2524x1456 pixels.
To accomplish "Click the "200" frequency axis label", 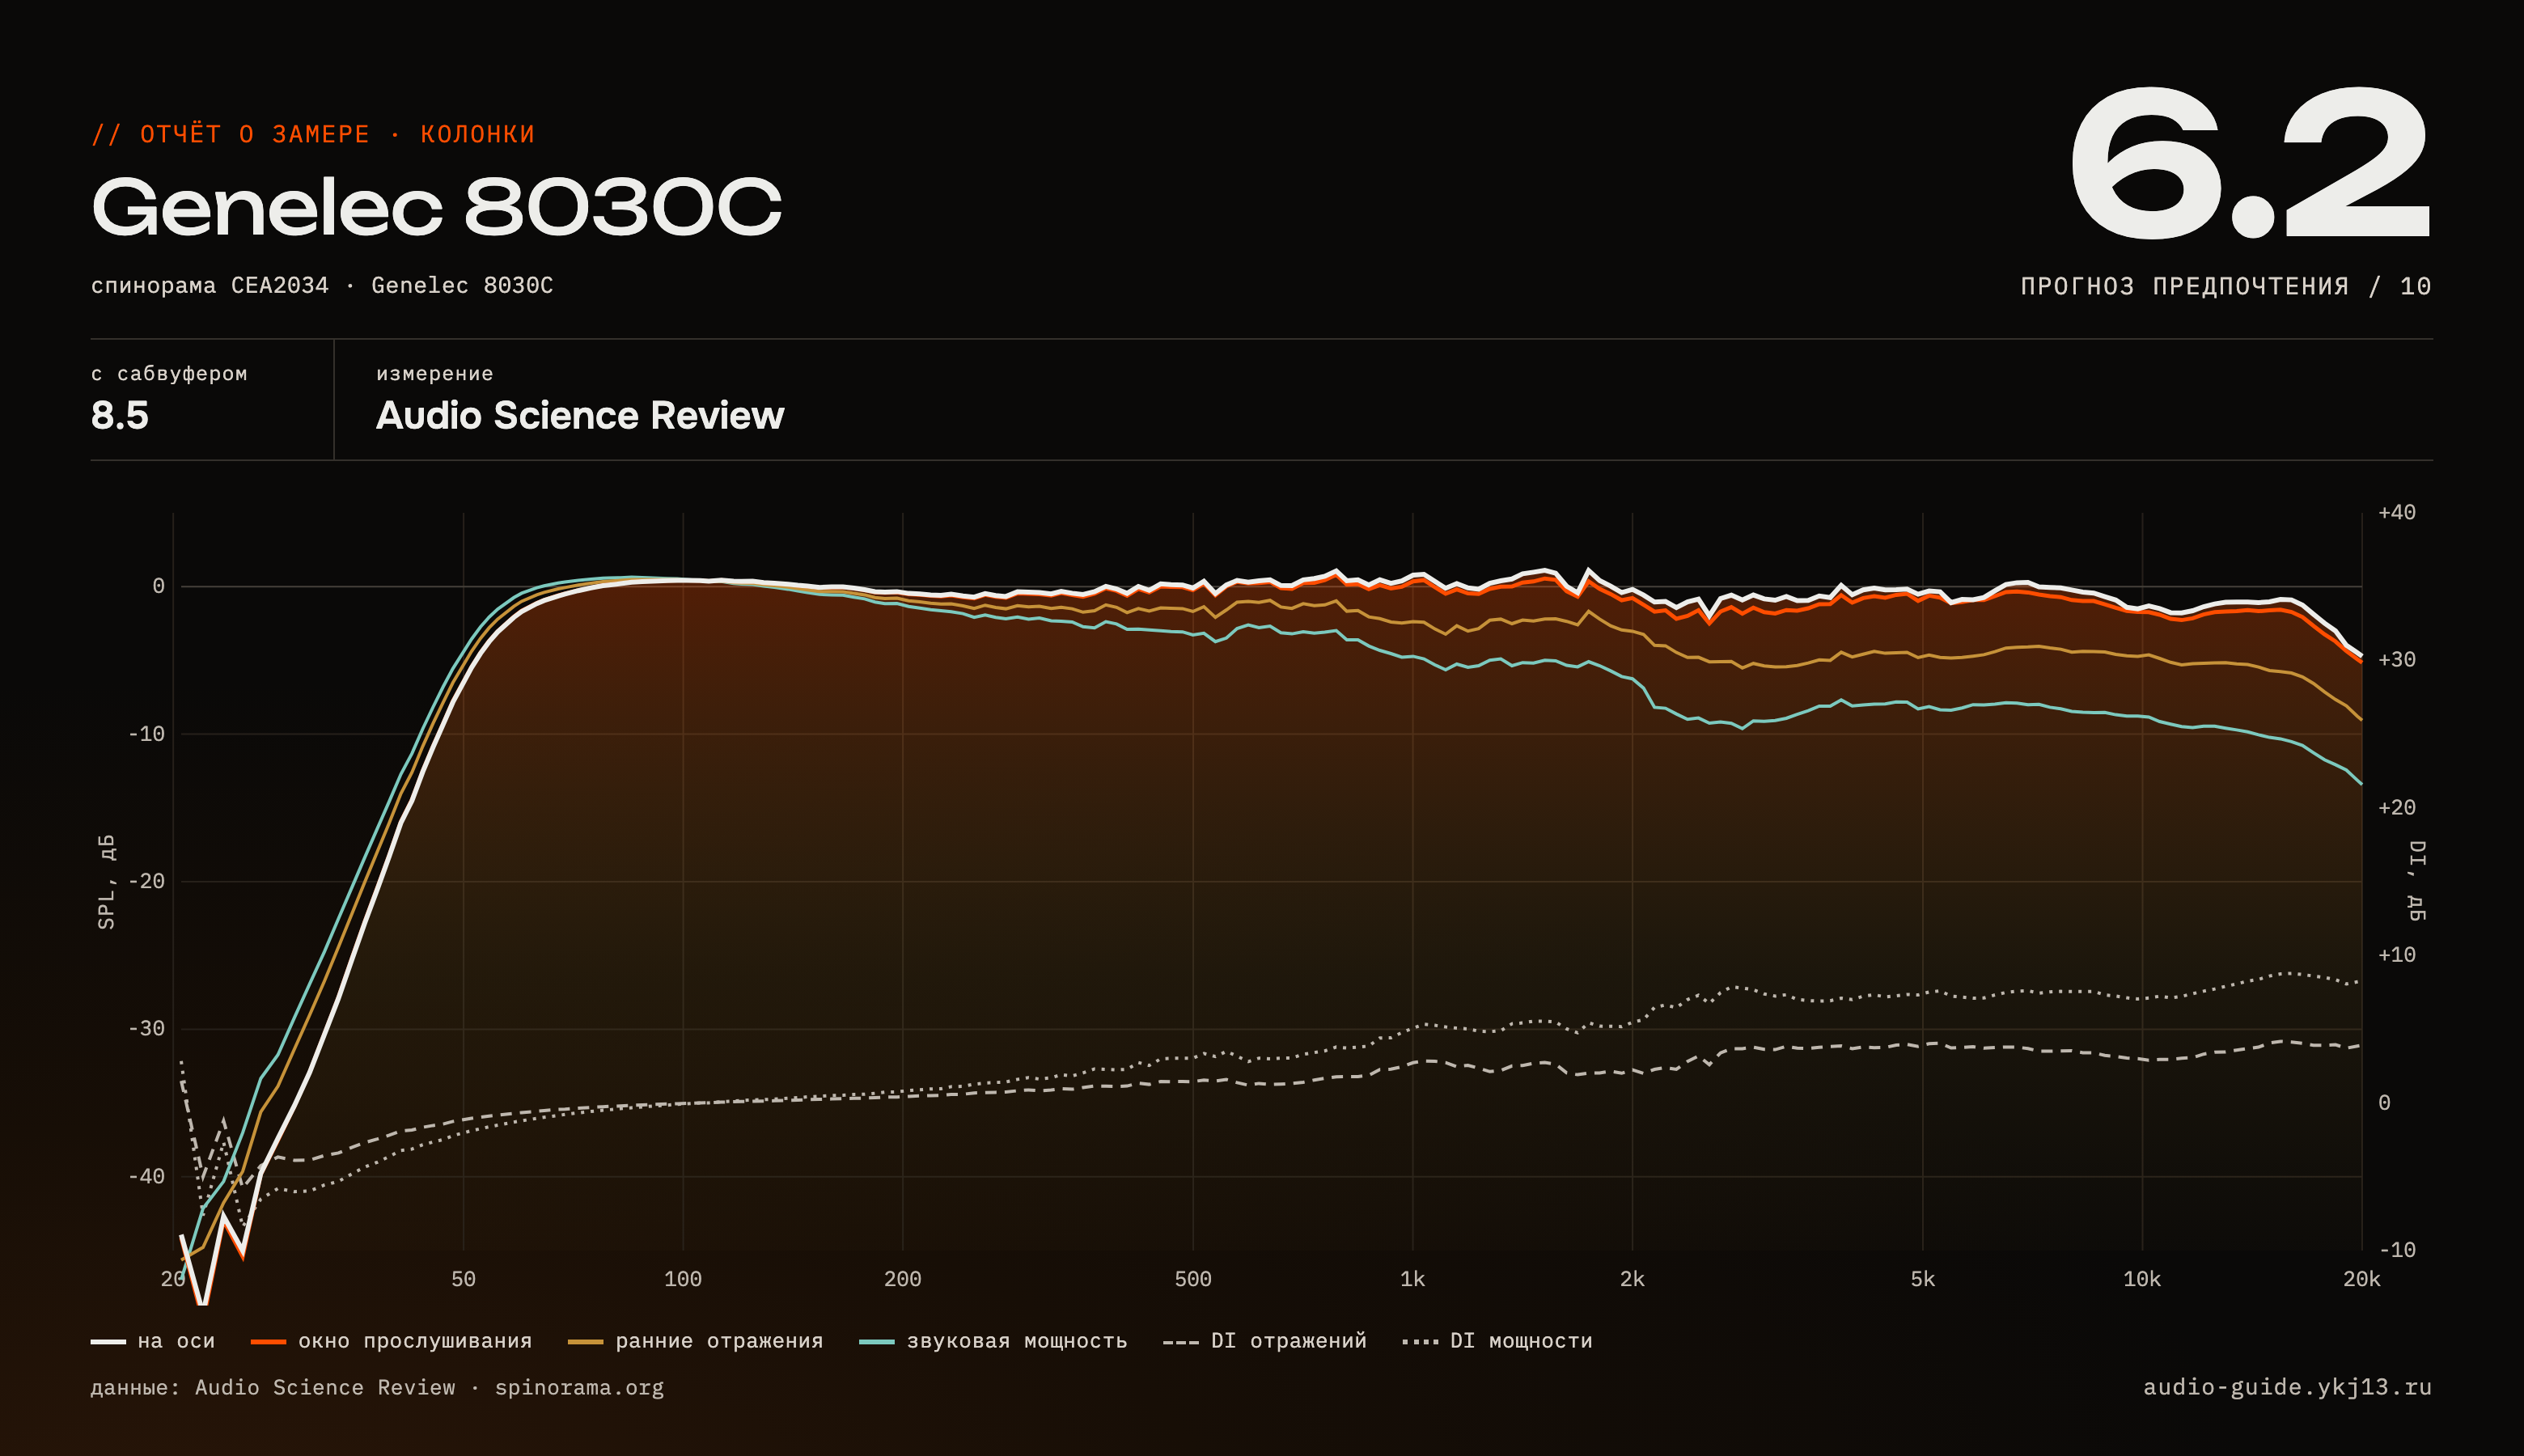I will [x=903, y=1279].
